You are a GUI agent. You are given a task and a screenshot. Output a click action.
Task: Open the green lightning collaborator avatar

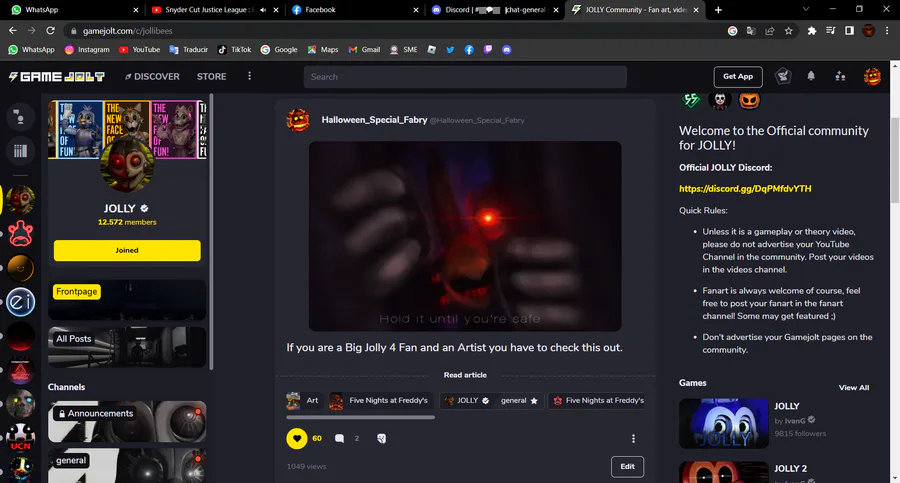pos(691,100)
